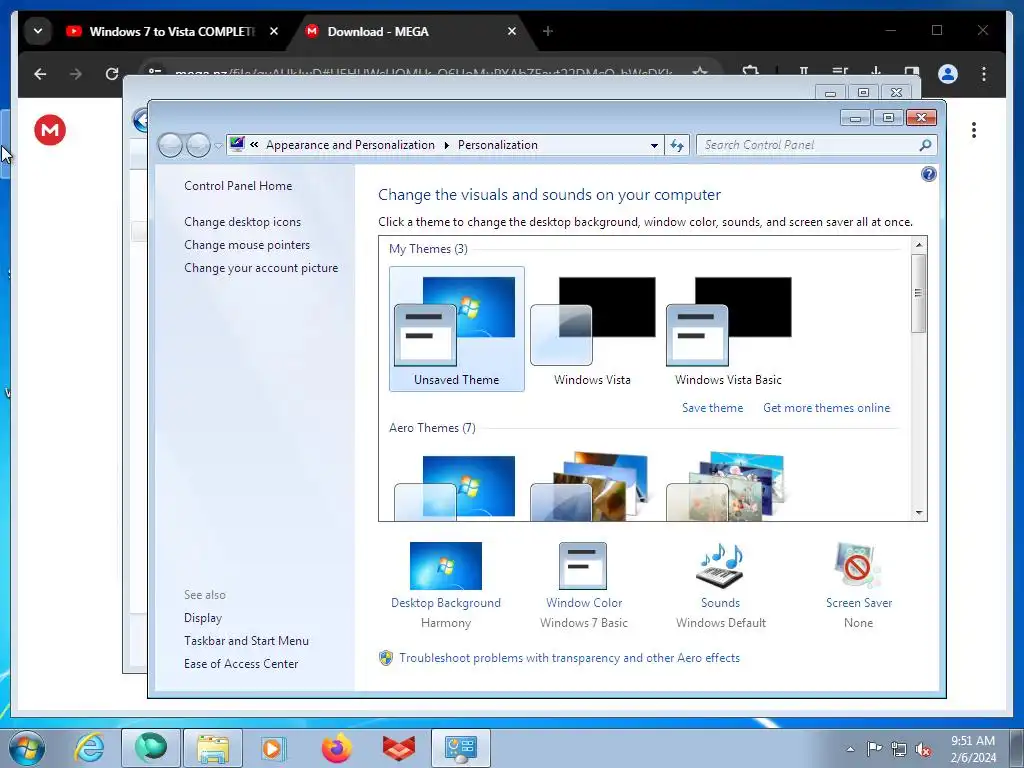
Task: Expand the breadcrumb double-chevron overflow
Action: [x=254, y=145]
